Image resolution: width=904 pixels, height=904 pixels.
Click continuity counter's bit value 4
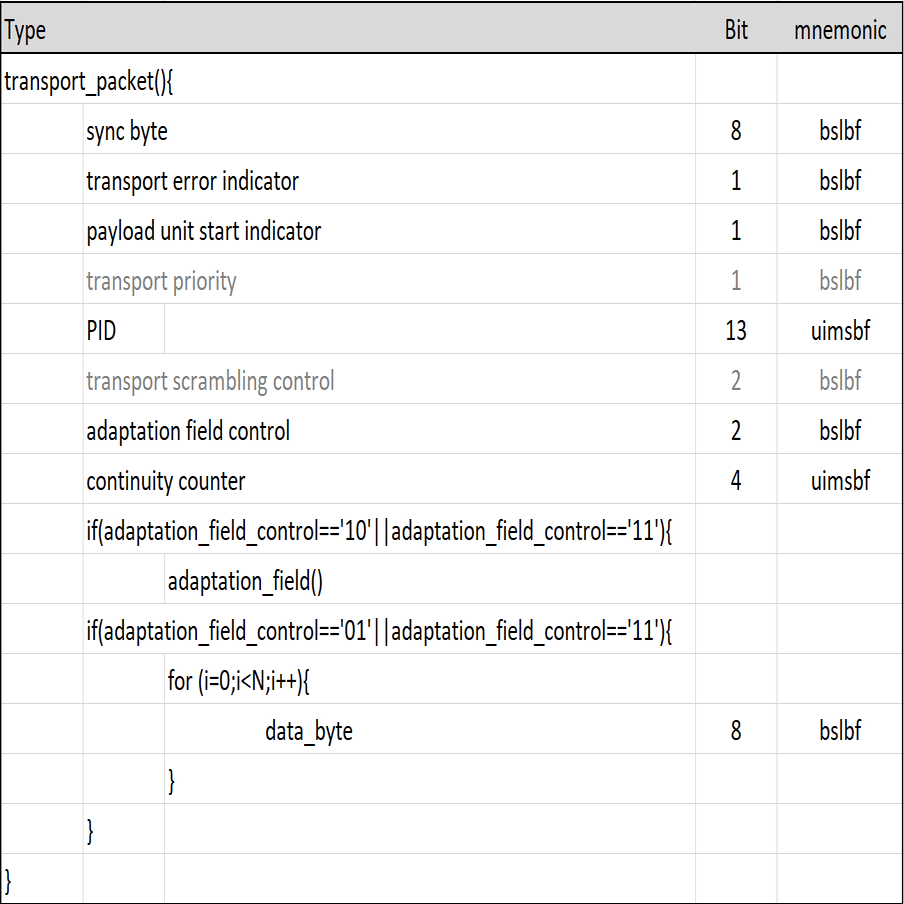click(x=736, y=480)
